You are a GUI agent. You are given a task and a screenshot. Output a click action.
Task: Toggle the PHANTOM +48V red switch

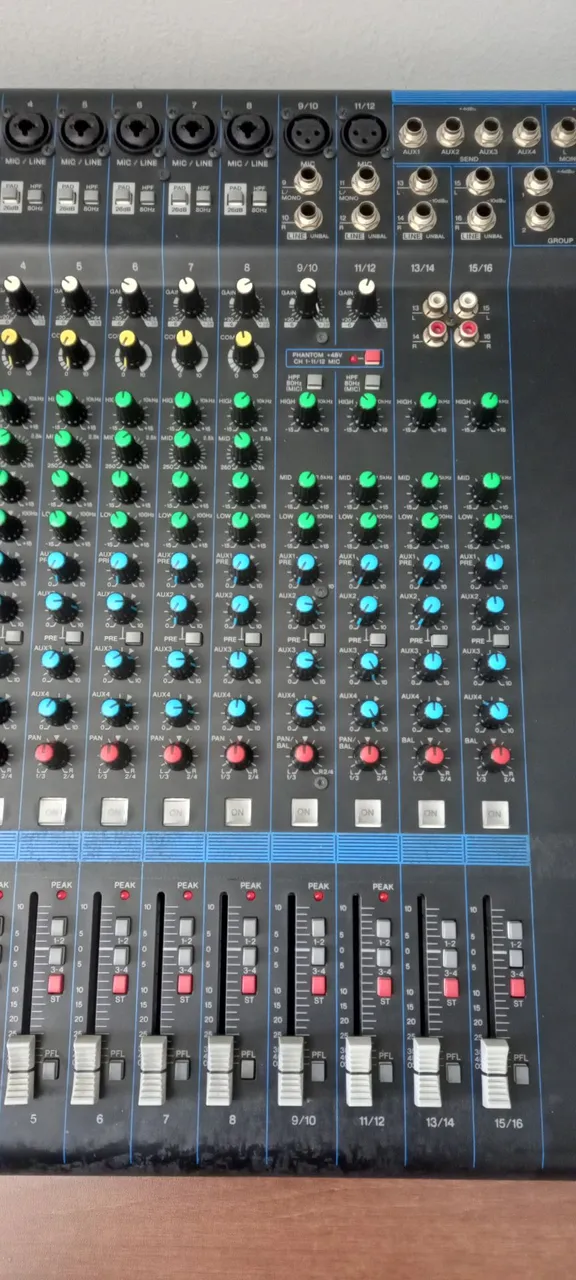pos(372,357)
